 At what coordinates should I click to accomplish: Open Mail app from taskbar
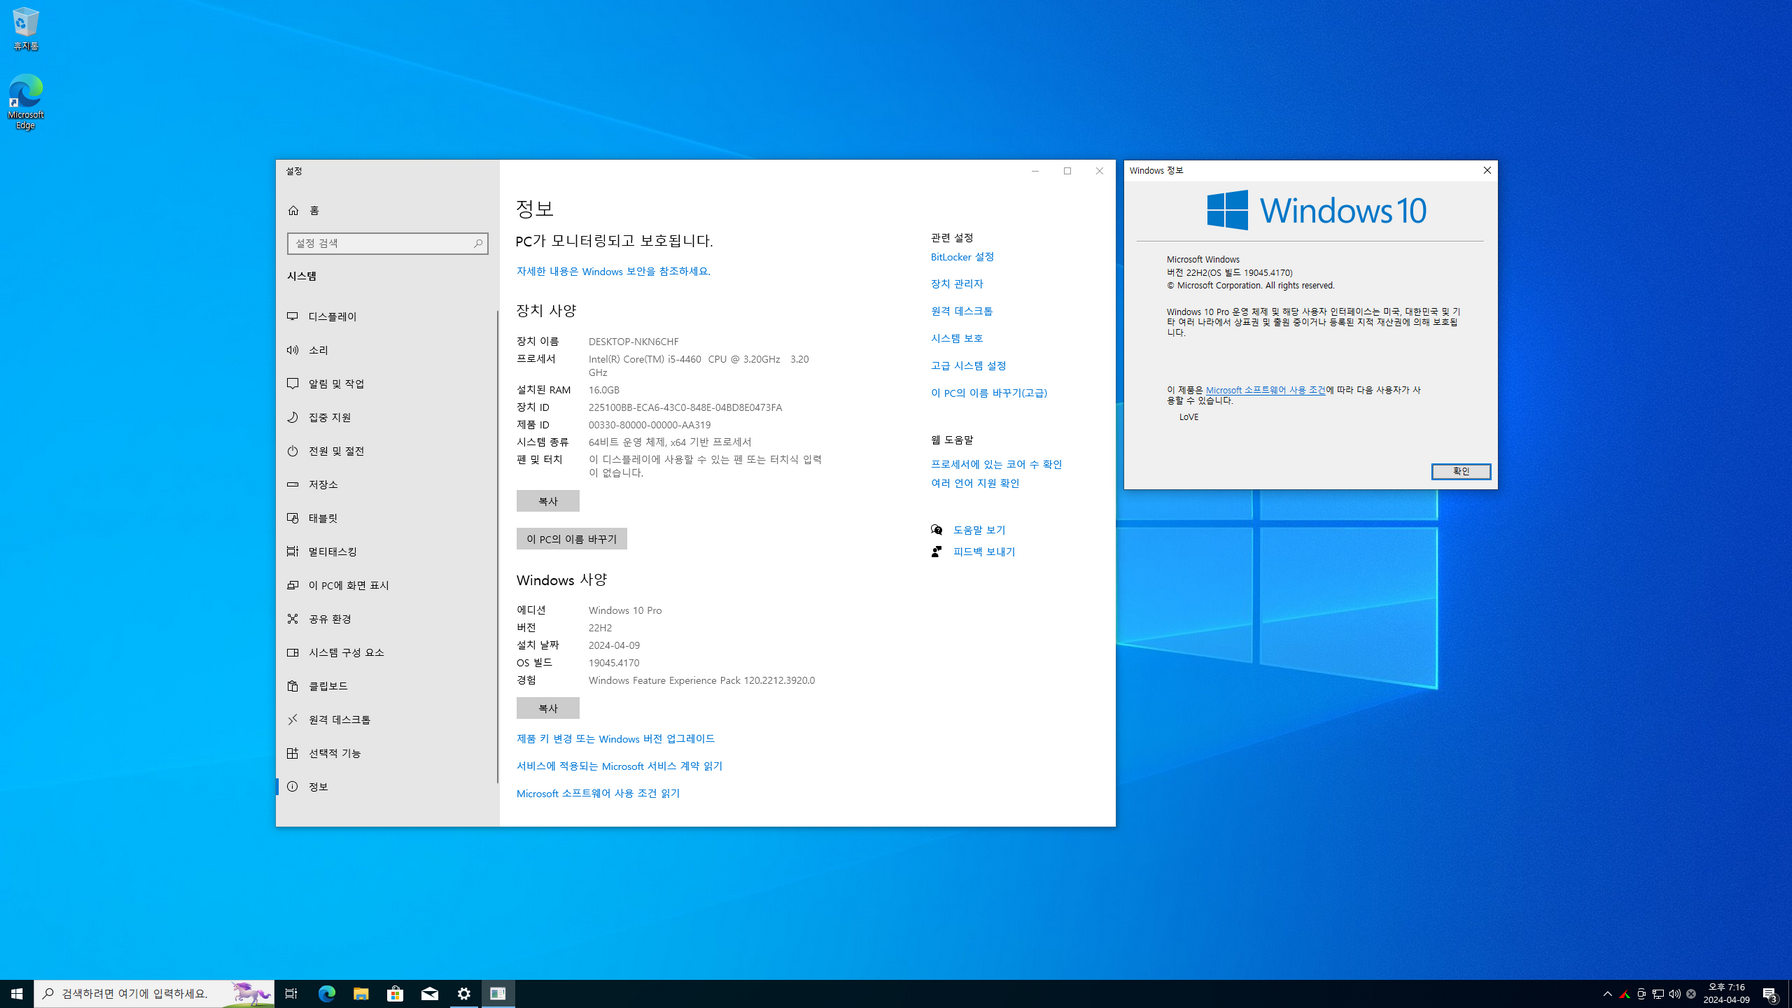click(430, 993)
